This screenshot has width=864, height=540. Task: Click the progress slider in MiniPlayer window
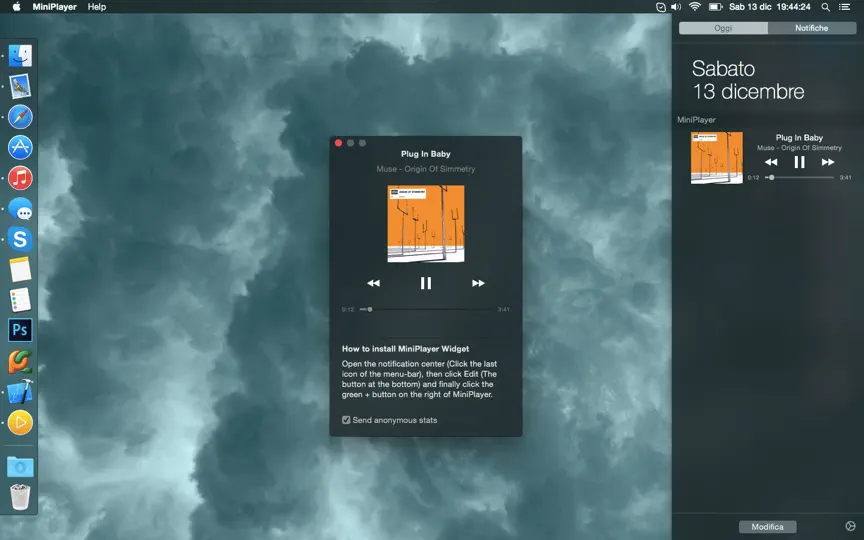point(425,309)
